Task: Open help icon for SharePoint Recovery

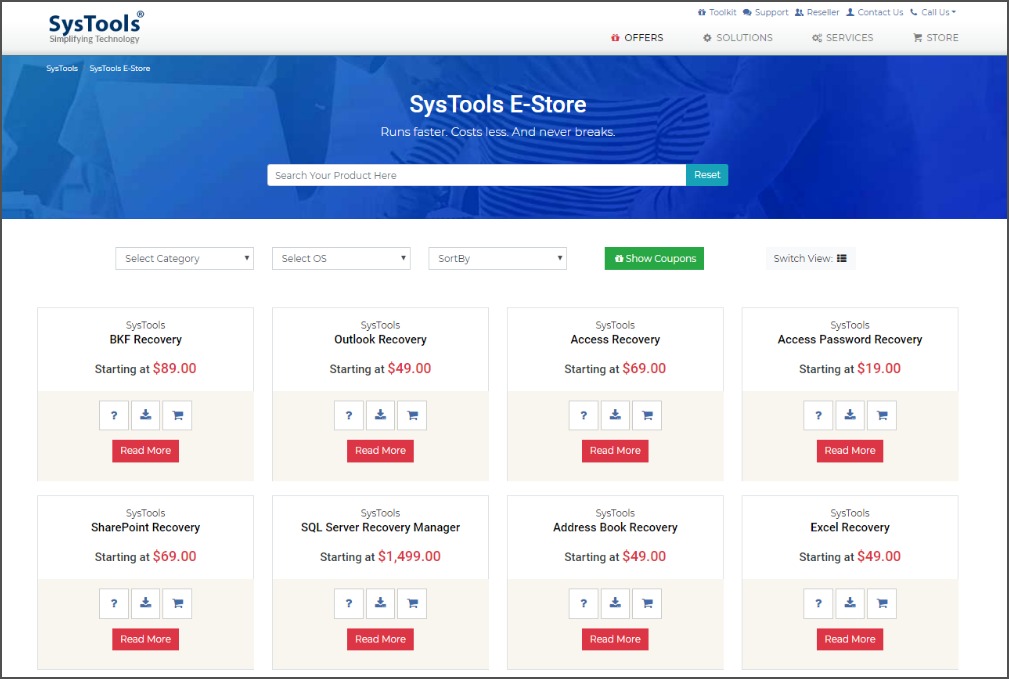Action: (x=114, y=604)
